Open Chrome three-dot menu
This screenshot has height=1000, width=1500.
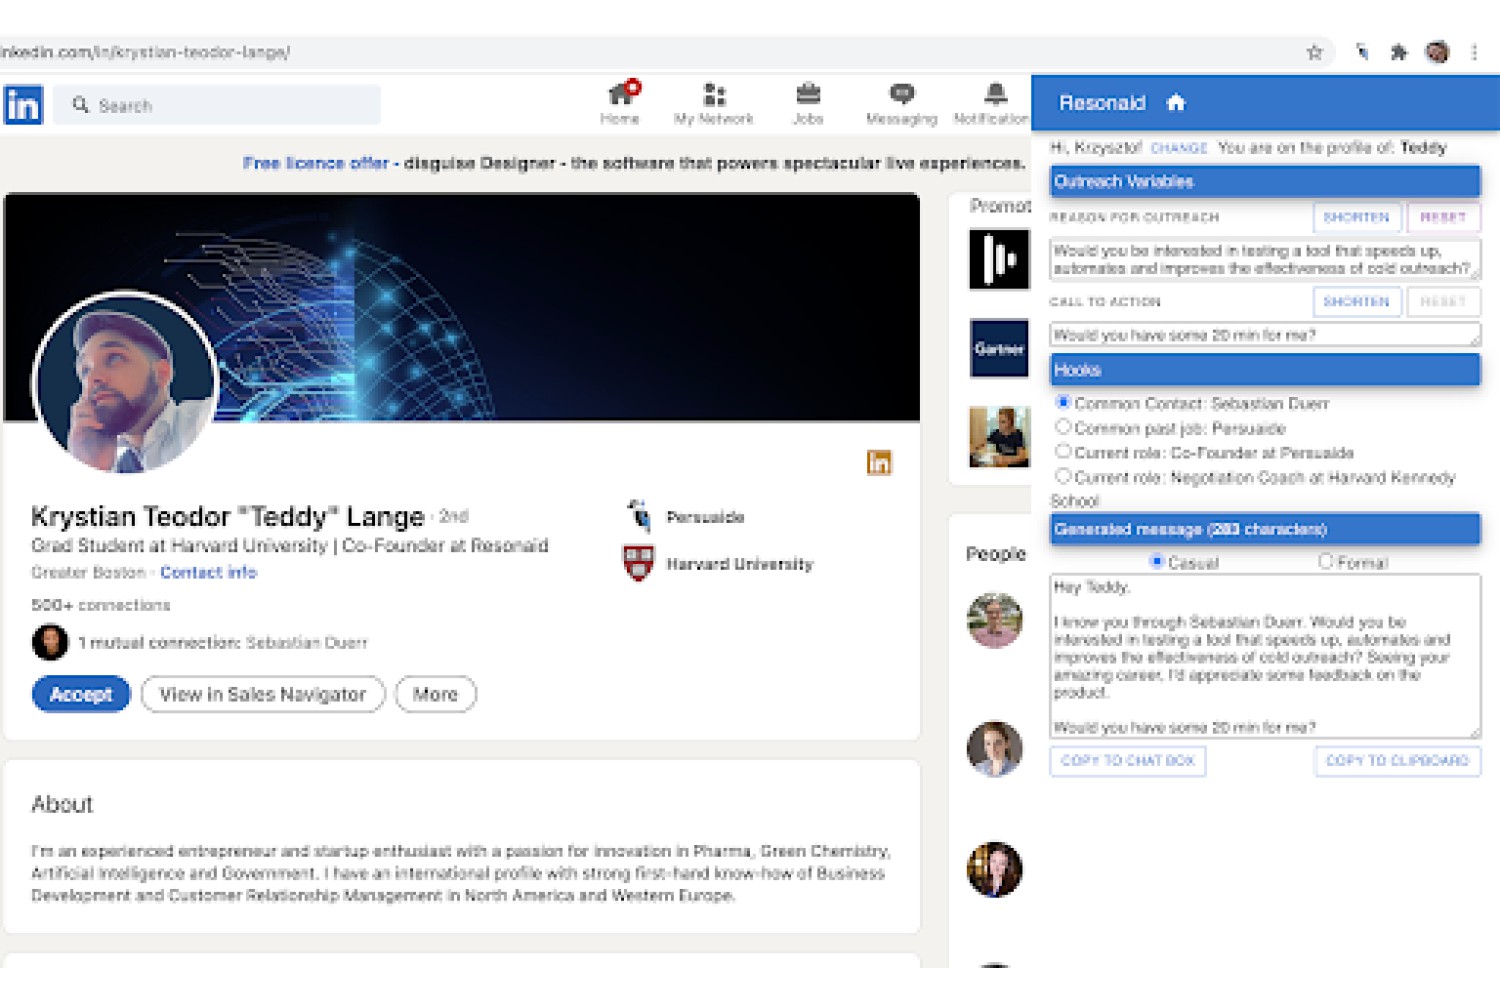(x=1474, y=52)
